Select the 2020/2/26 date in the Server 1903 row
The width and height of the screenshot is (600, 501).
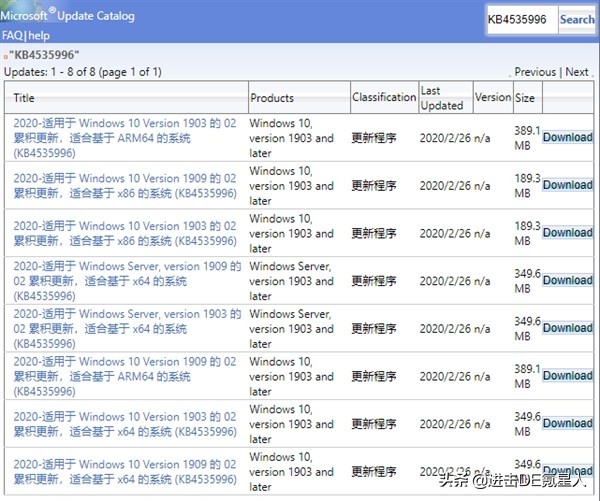pyautogui.click(x=445, y=328)
